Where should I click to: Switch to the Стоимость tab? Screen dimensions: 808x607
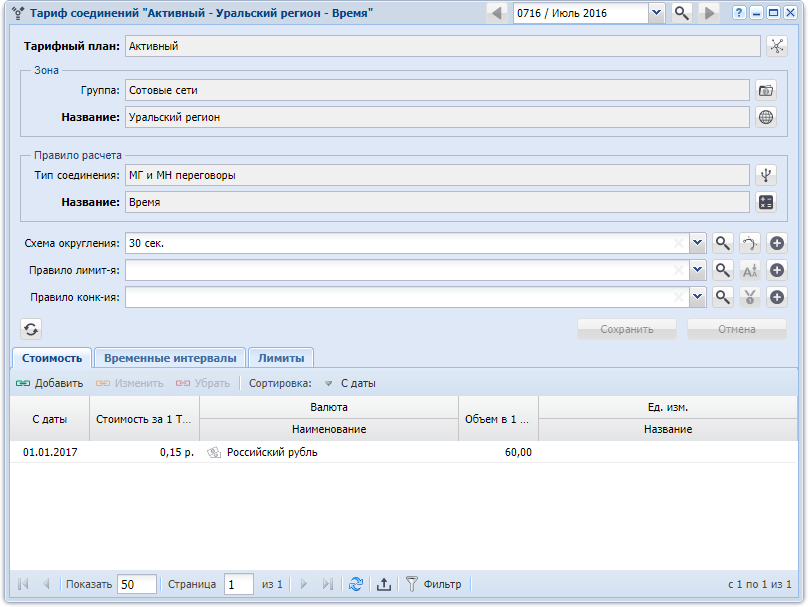[x=52, y=358]
